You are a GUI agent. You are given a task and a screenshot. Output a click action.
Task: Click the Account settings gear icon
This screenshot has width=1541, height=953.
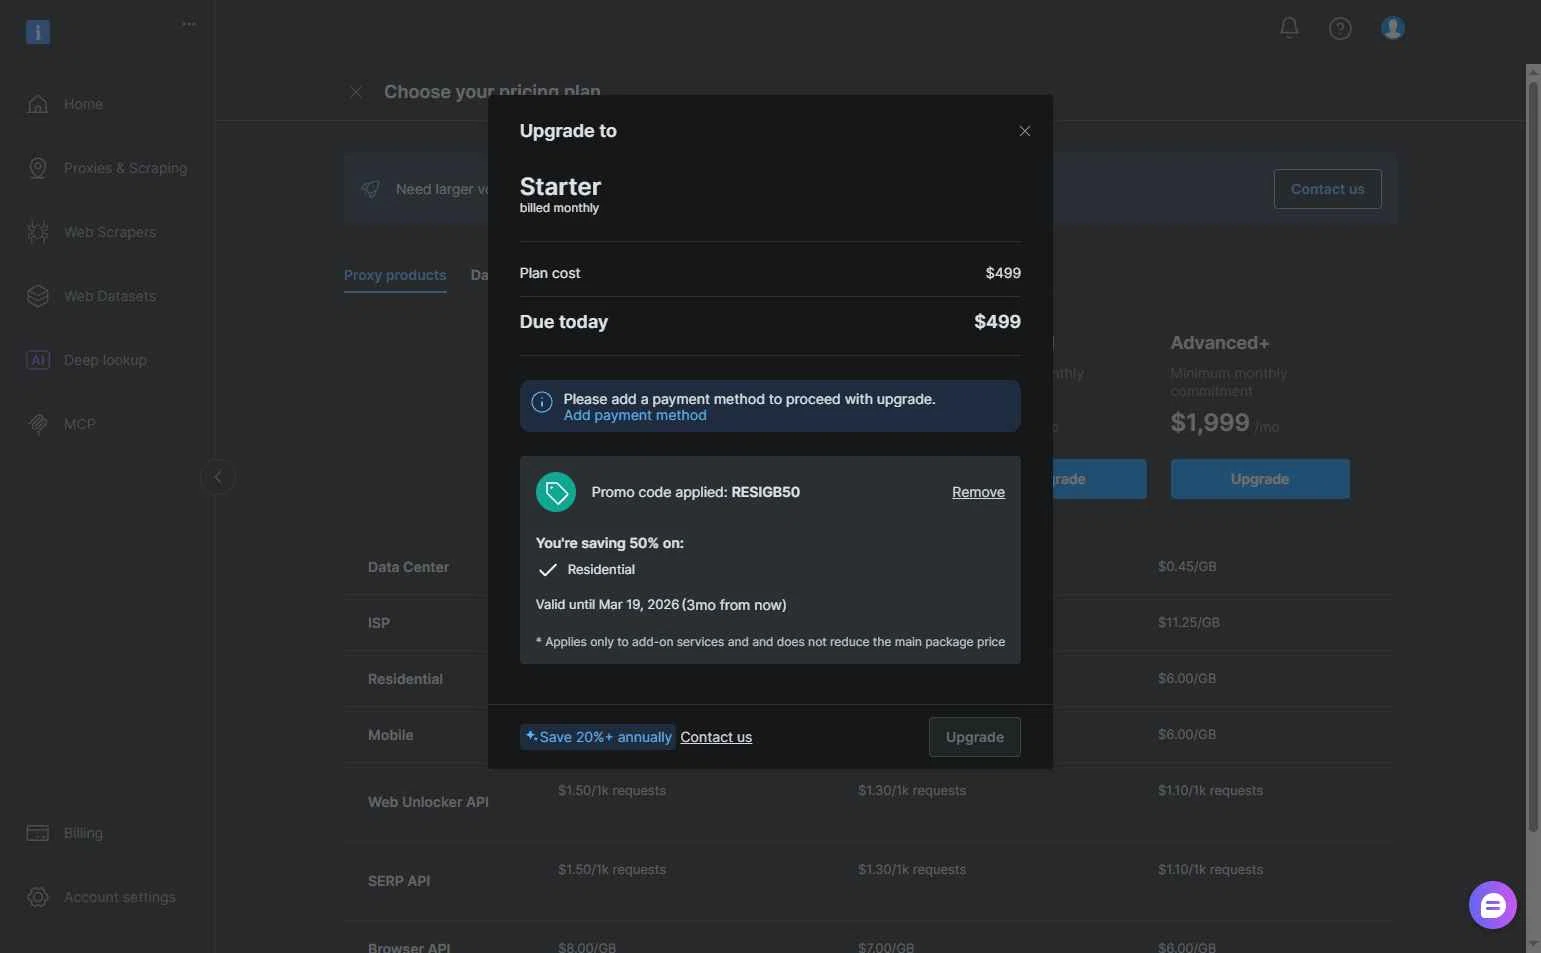point(38,897)
